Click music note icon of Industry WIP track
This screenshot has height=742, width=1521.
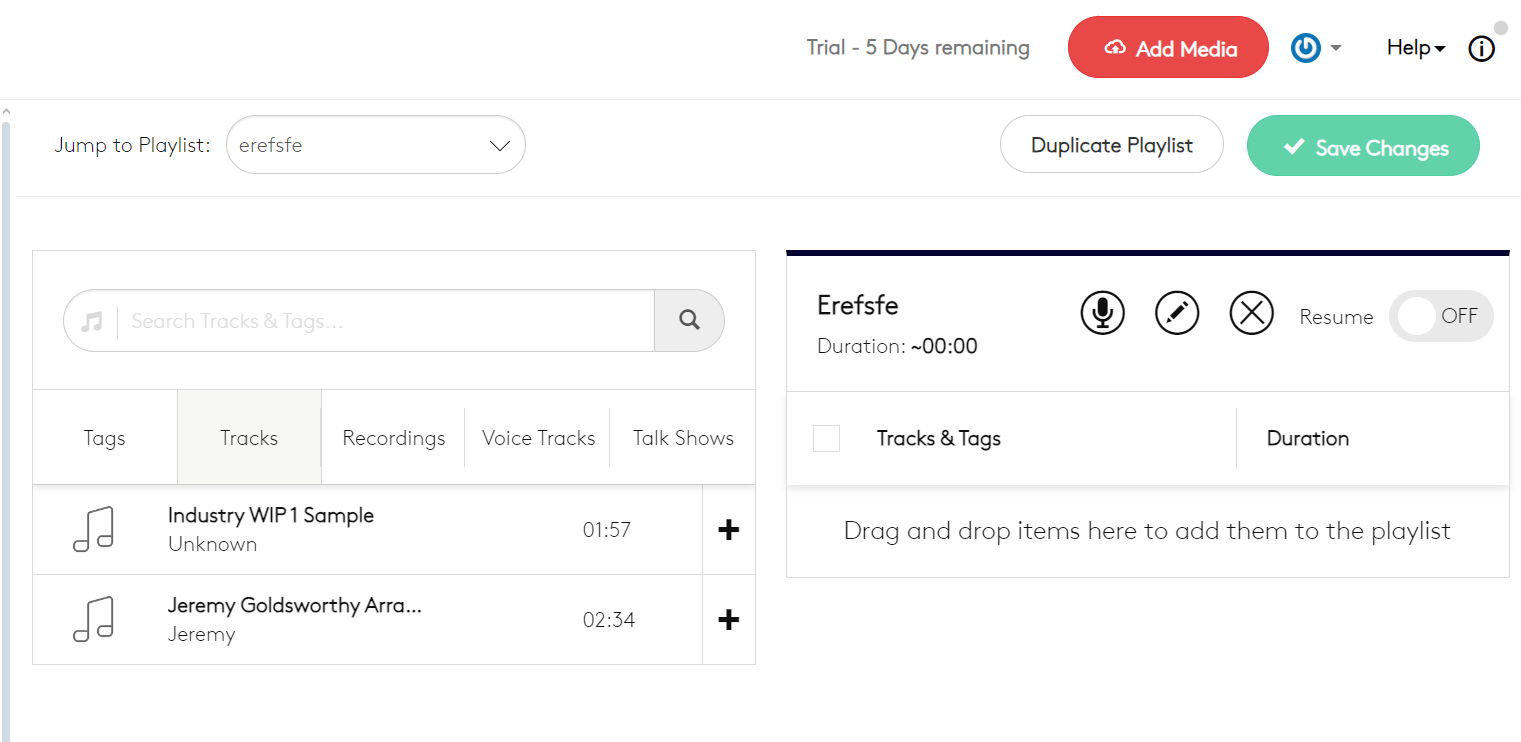pyautogui.click(x=93, y=529)
